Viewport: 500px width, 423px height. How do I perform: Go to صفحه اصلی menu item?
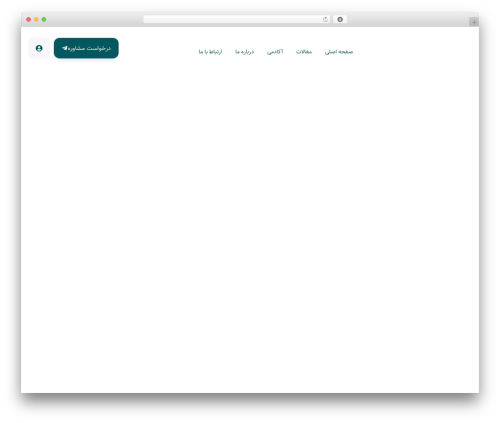339,52
